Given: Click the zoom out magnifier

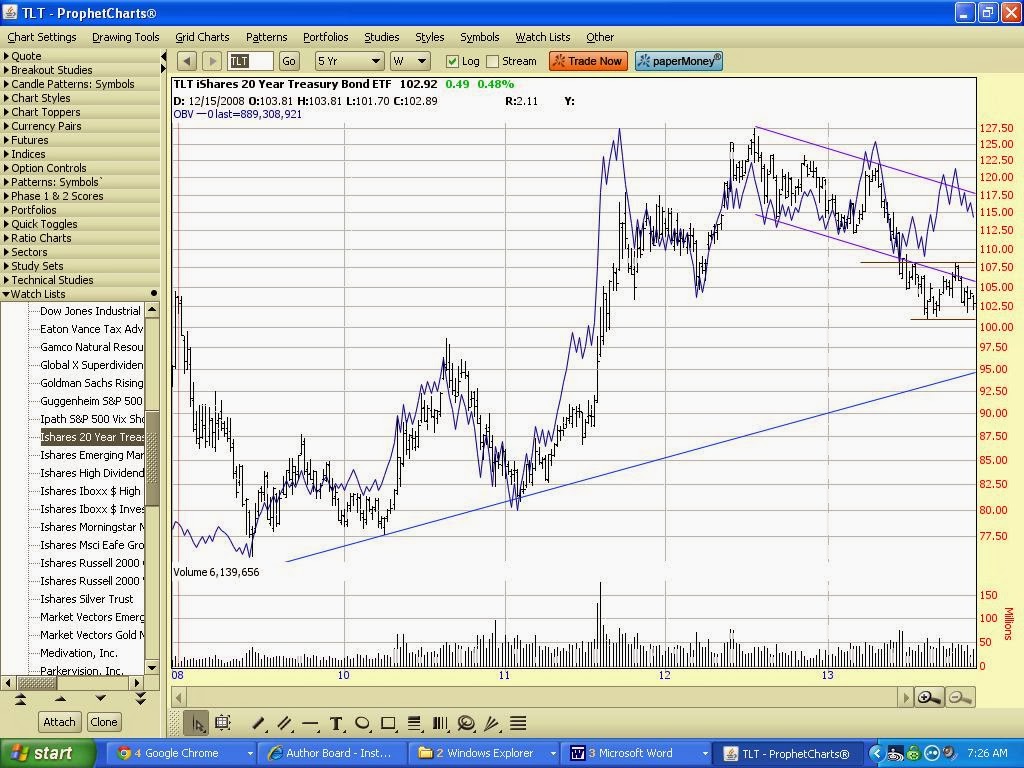Looking at the screenshot, I should [x=959, y=697].
